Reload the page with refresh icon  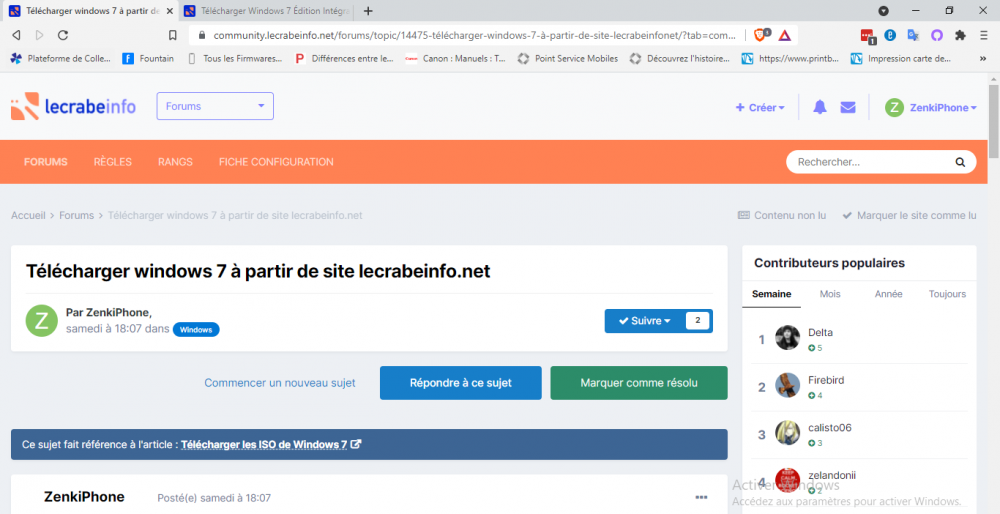pyautogui.click(x=62, y=35)
